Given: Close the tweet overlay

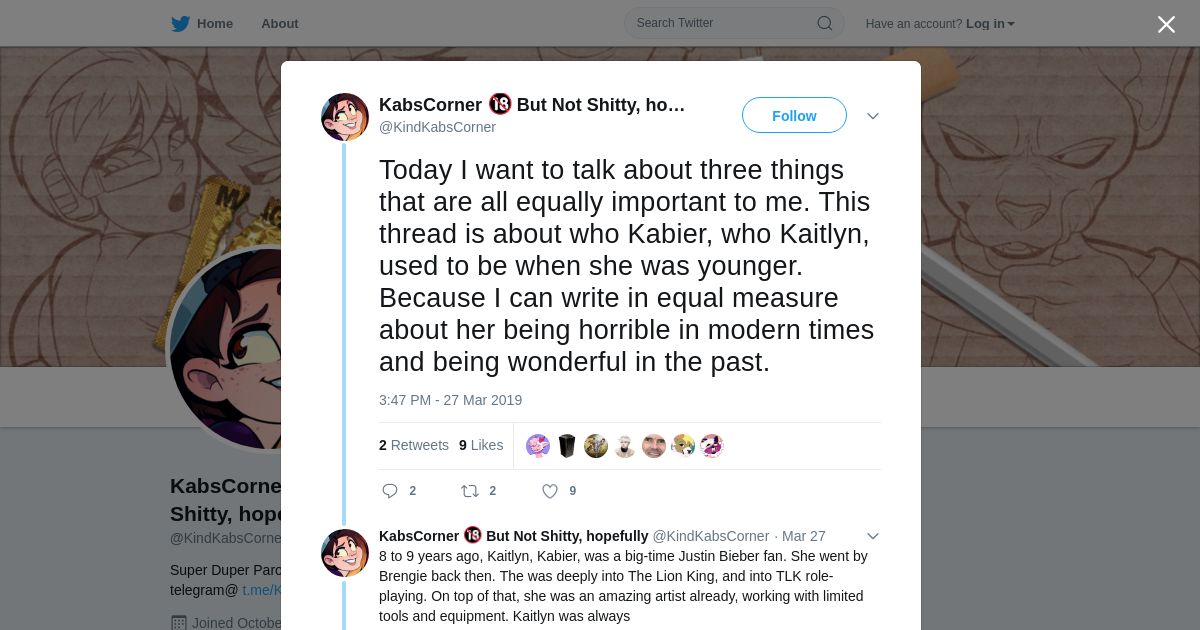Looking at the screenshot, I should pyautogui.click(x=1166, y=25).
